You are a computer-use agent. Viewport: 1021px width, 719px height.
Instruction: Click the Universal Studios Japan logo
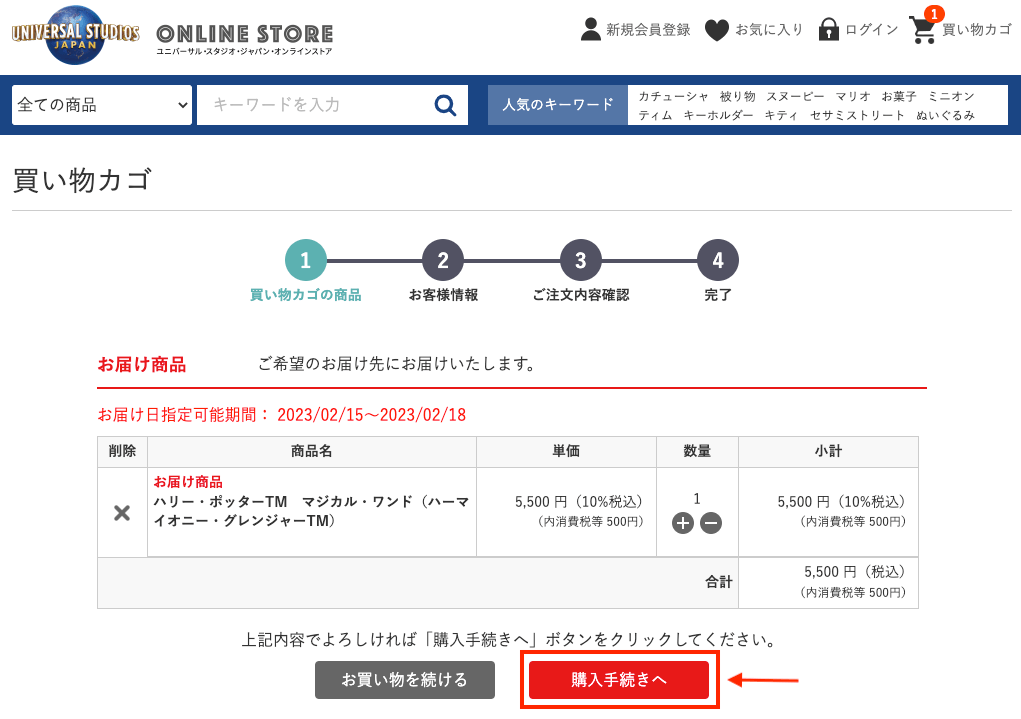tap(75, 34)
